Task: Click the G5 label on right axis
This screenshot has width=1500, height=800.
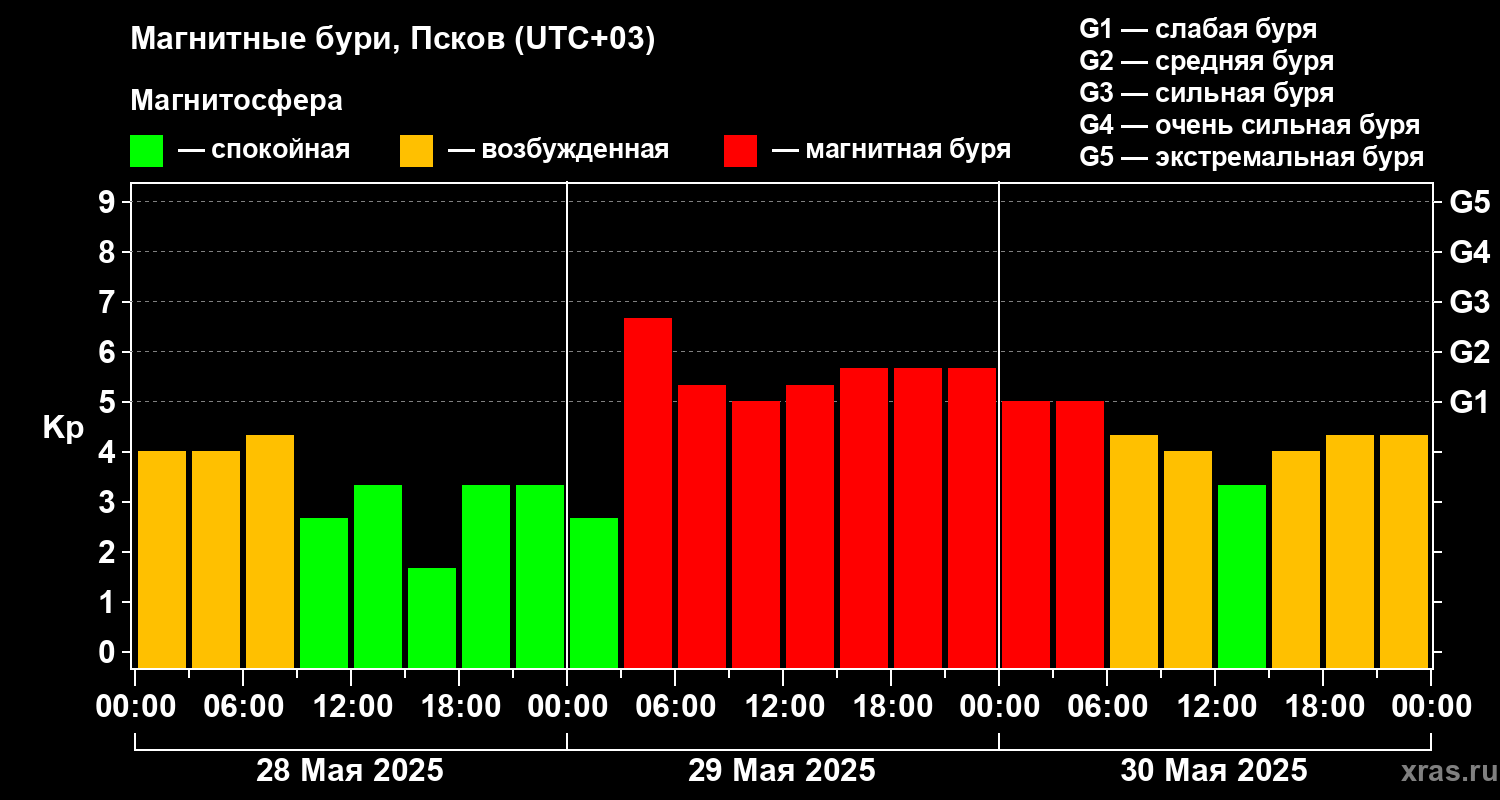Action: [x=1469, y=202]
